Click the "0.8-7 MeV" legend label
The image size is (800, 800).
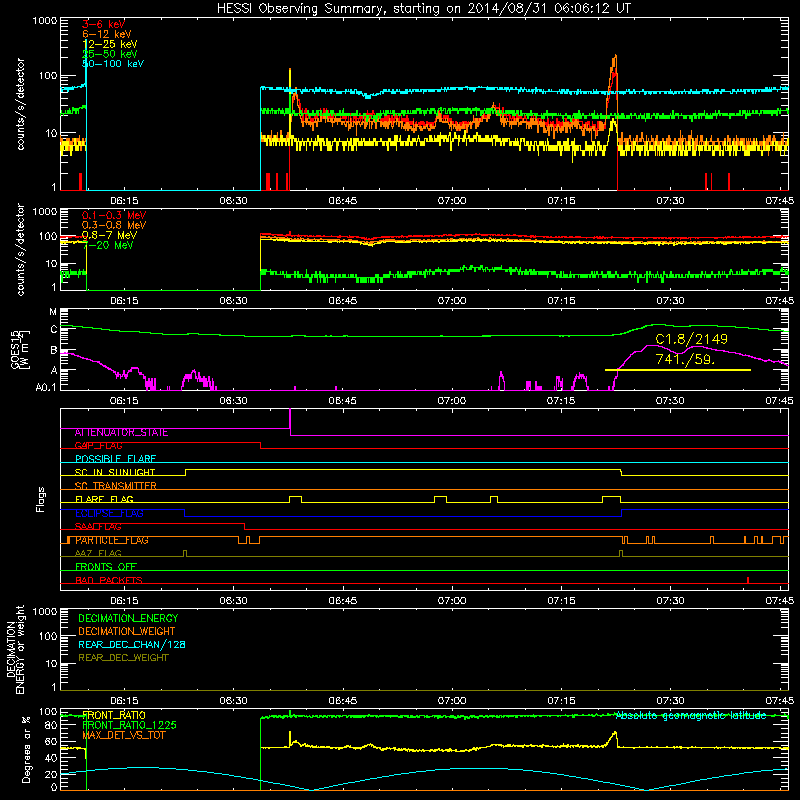(x=109, y=235)
